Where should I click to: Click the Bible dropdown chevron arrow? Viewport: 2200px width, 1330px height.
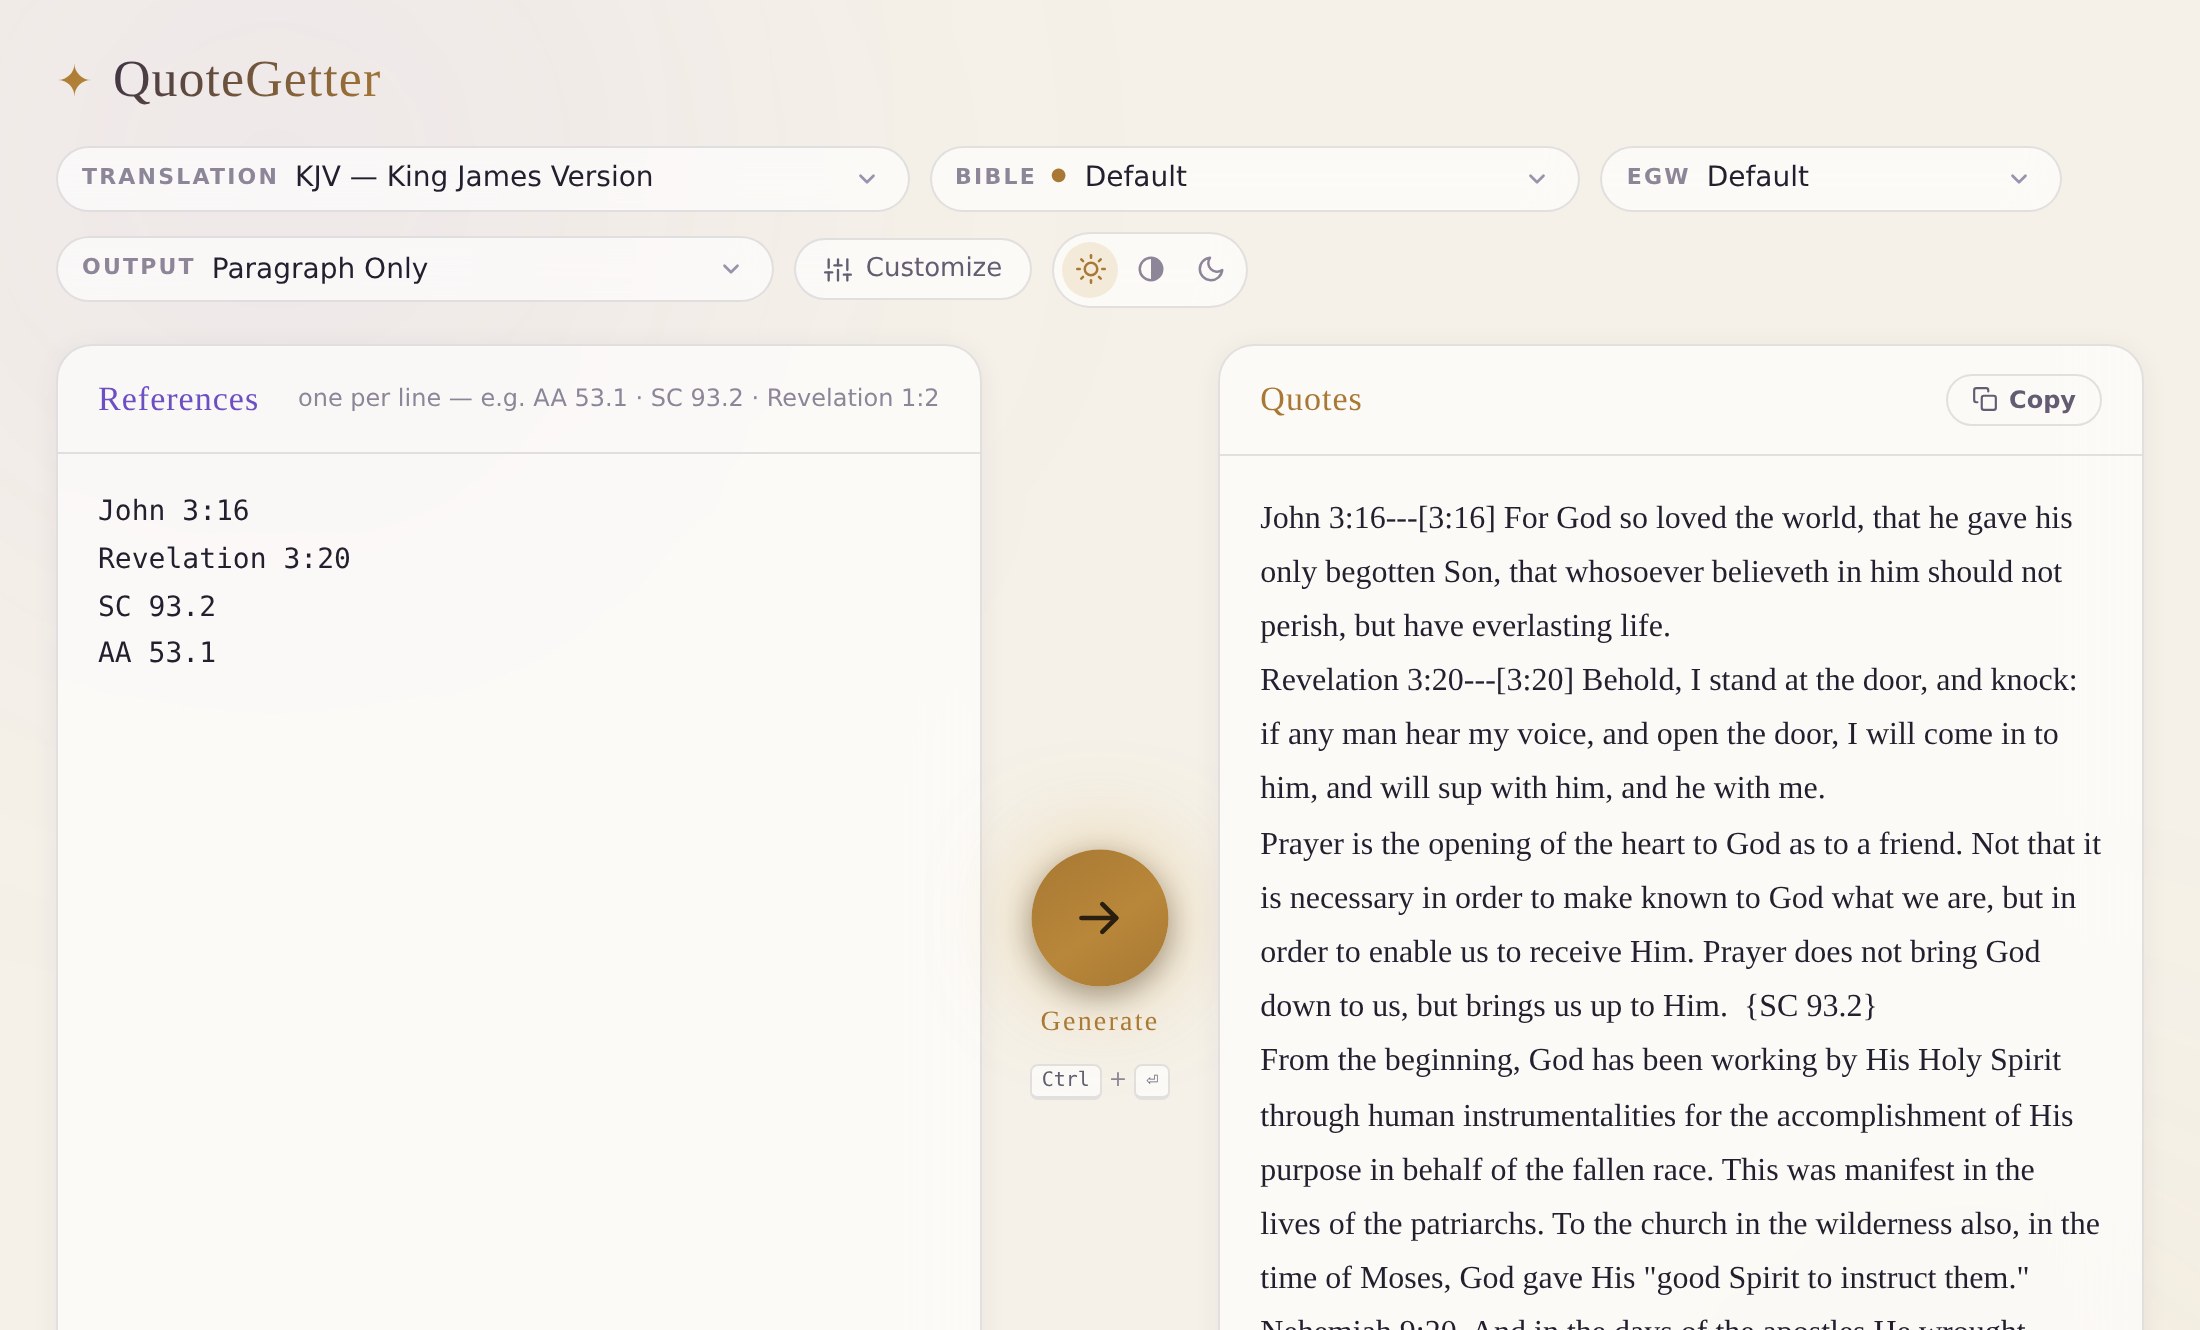tap(1537, 179)
